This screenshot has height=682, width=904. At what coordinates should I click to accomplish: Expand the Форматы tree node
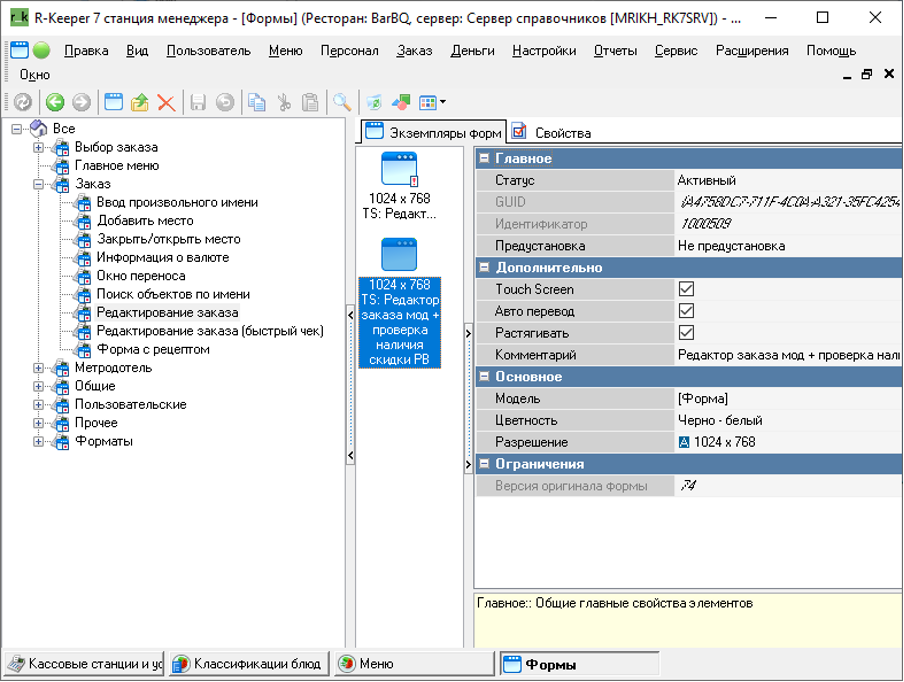tap(38, 442)
